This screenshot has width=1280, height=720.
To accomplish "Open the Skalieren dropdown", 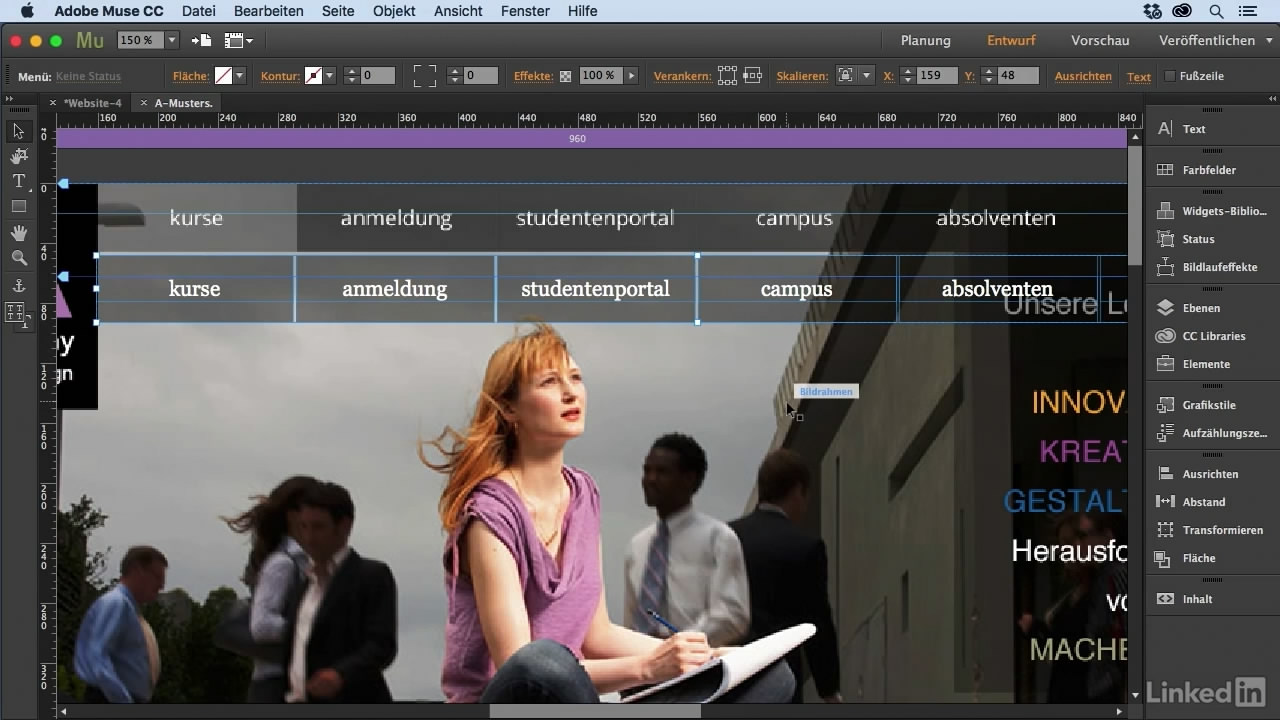I will pyautogui.click(x=866, y=76).
